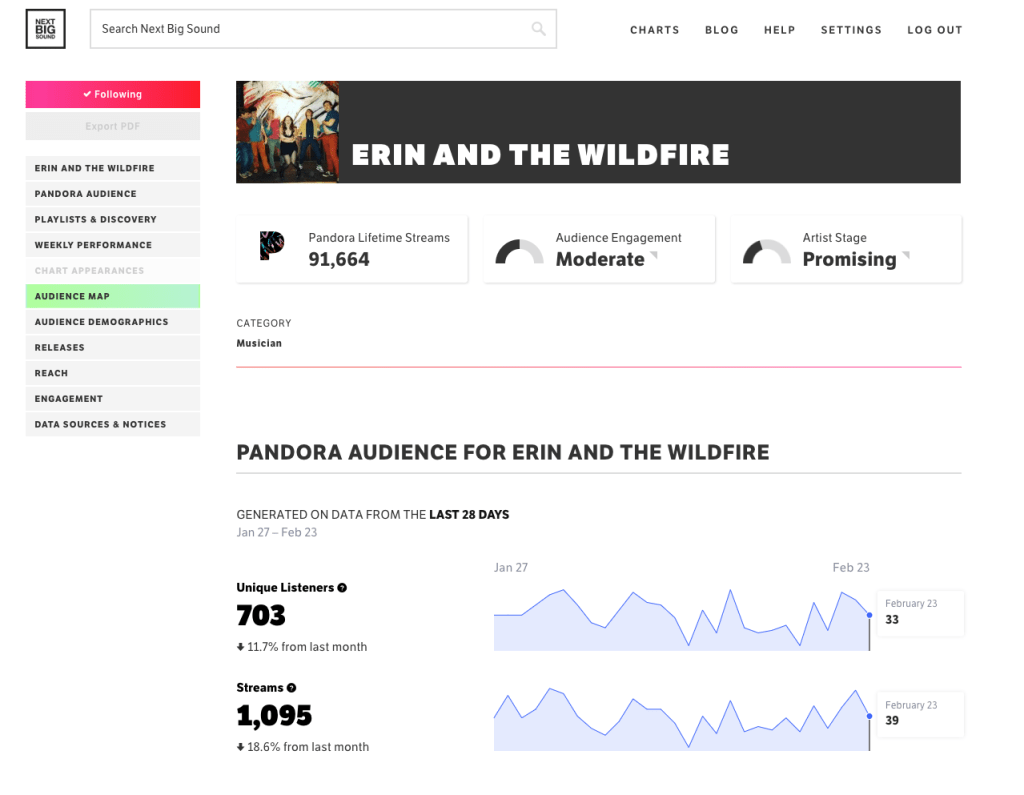Click the Export PDF button
The image size is (1024, 795).
113,126
